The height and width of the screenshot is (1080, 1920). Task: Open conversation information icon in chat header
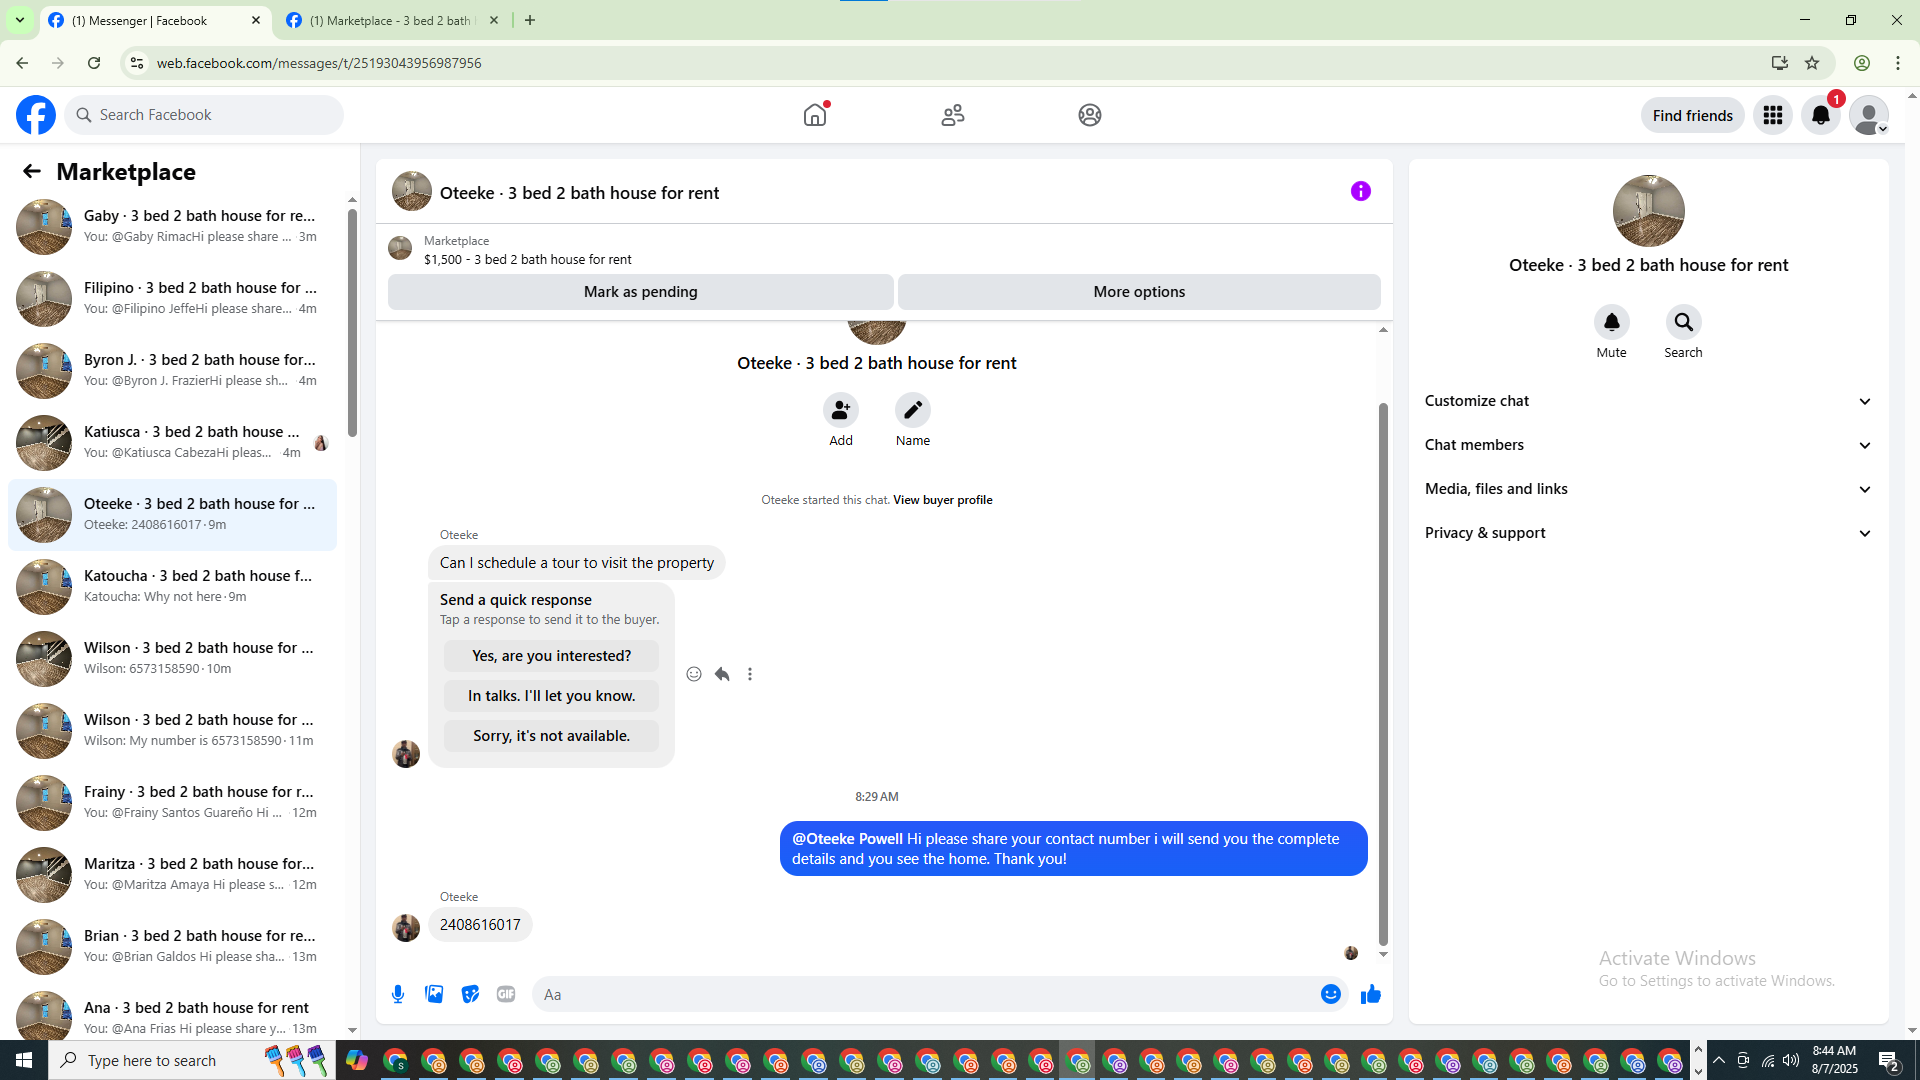click(1361, 191)
